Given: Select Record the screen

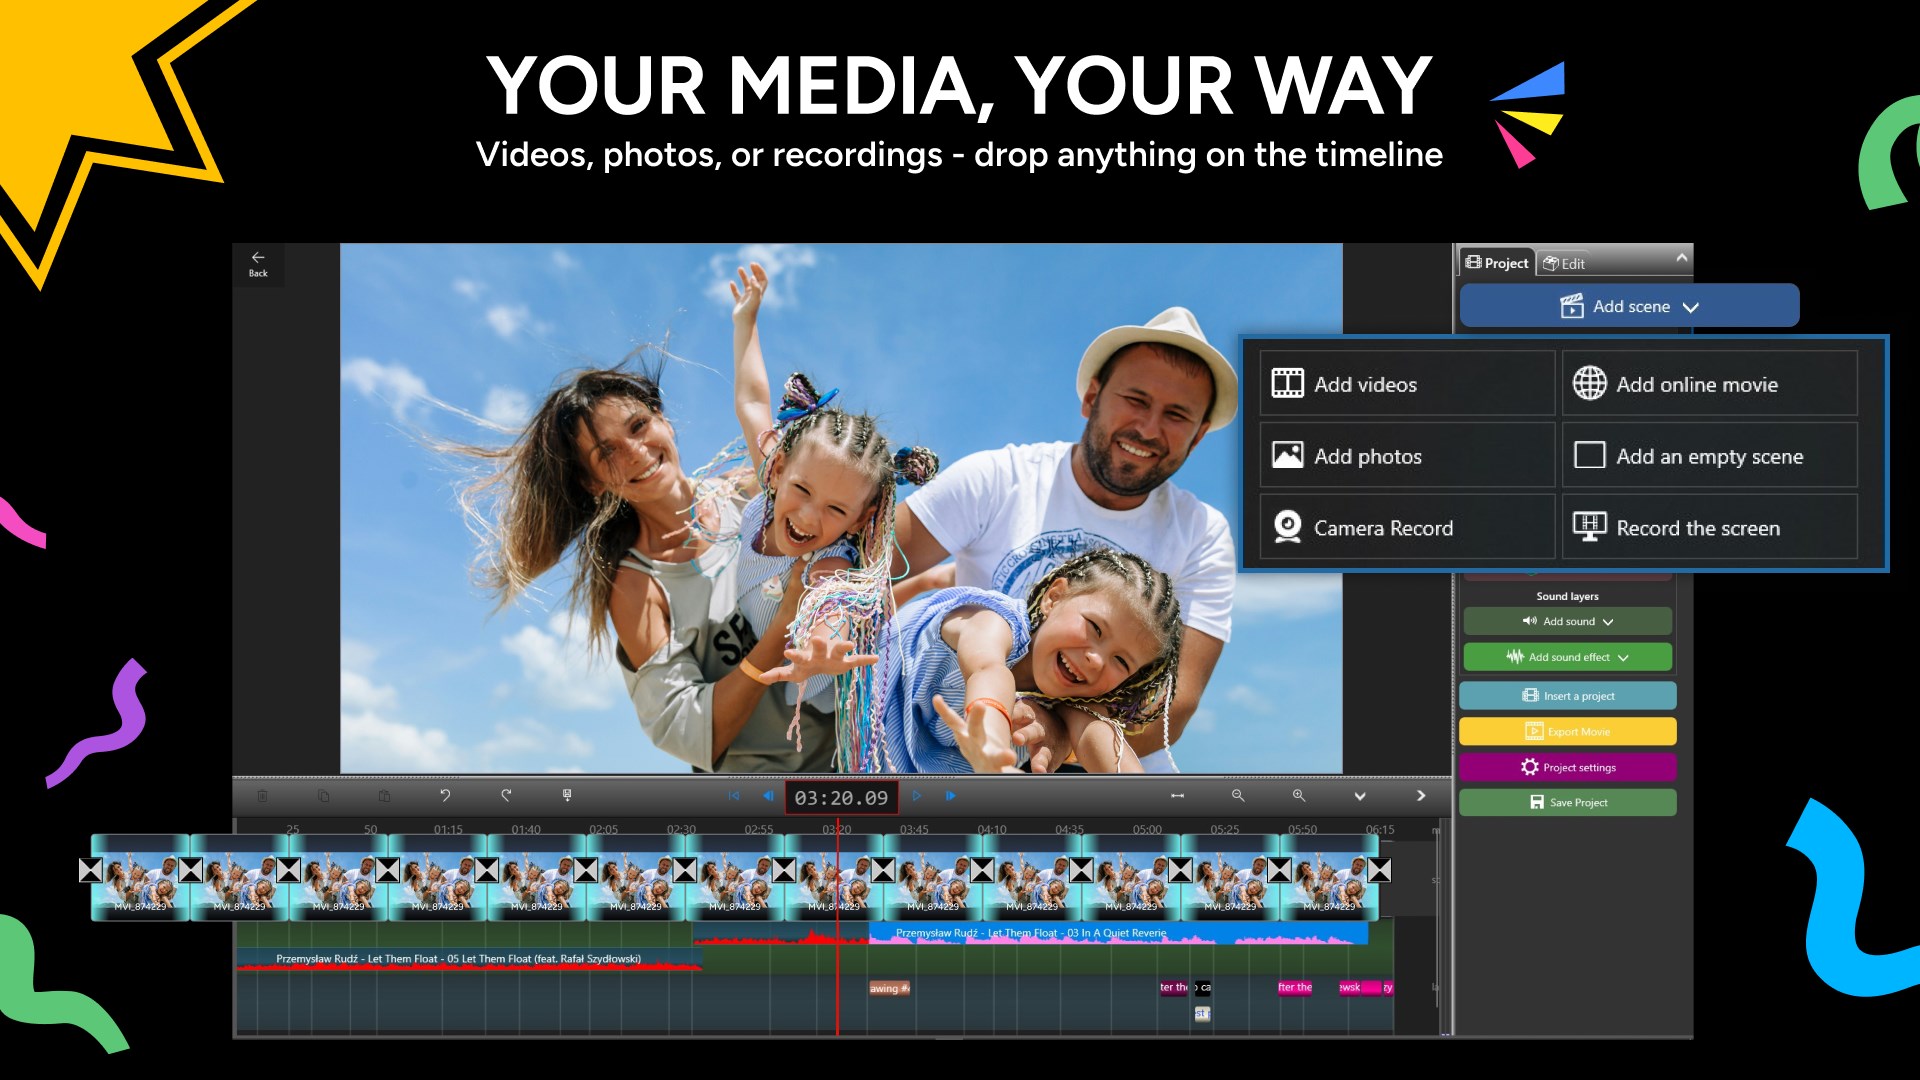Looking at the screenshot, I should click(x=1710, y=528).
